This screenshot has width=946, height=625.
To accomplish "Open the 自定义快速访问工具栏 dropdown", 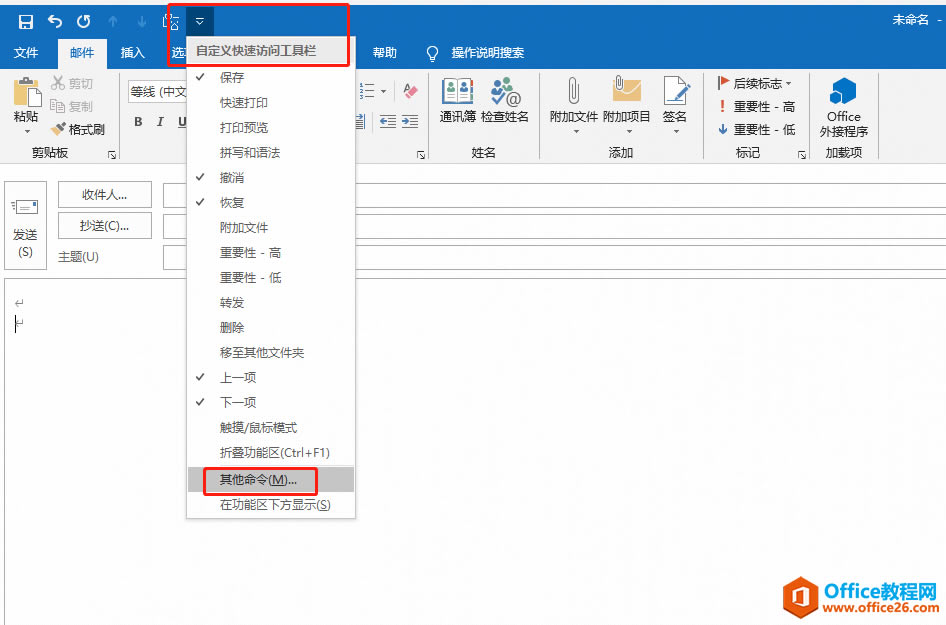I will 200,20.
